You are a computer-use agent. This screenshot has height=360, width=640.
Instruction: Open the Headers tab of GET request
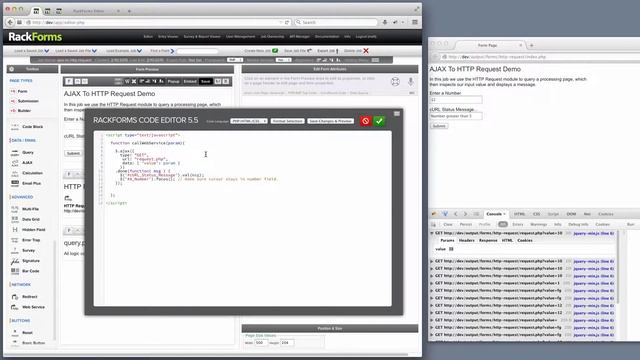pos(466,240)
